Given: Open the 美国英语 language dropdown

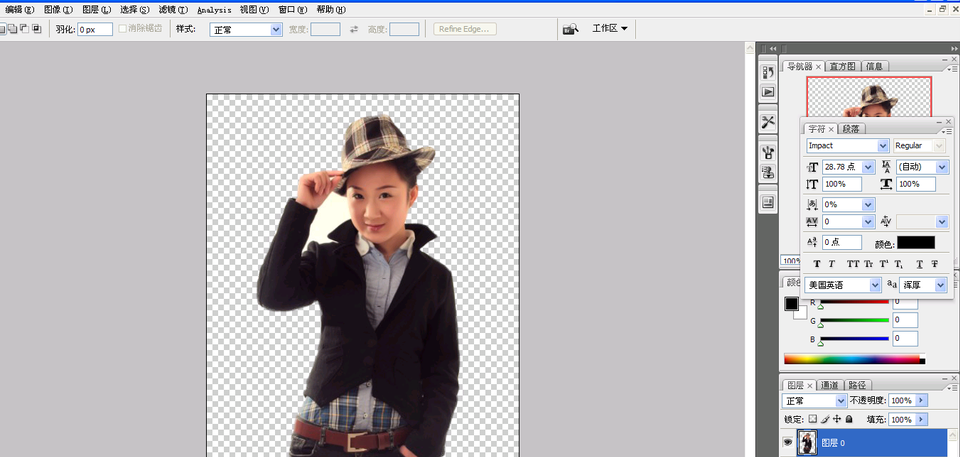Looking at the screenshot, I should (x=876, y=285).
